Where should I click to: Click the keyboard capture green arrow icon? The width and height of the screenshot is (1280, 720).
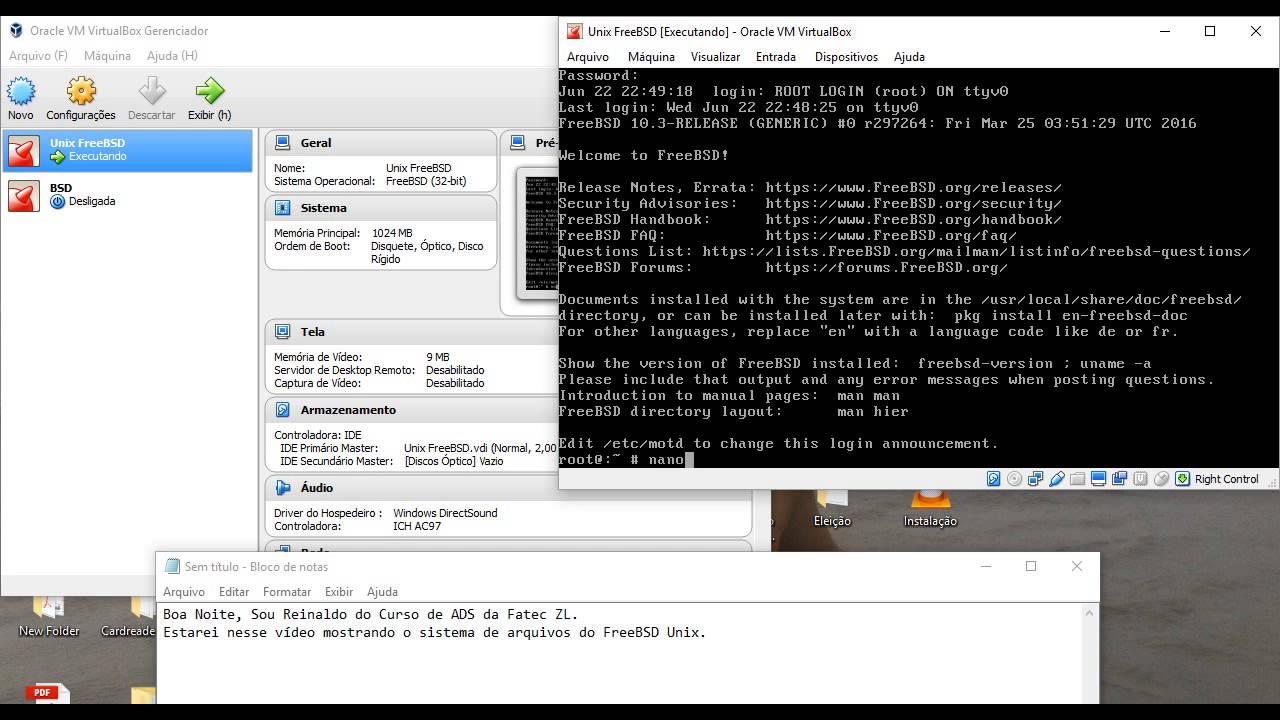click(x=1183, y=479)
